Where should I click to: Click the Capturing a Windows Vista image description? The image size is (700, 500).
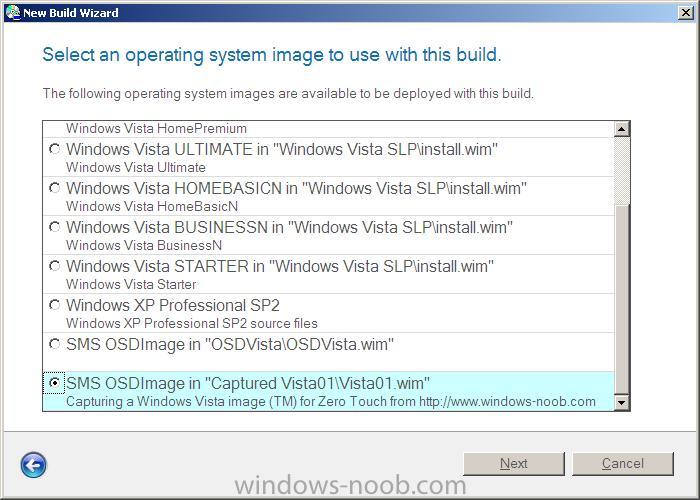[x=331, y=401]
